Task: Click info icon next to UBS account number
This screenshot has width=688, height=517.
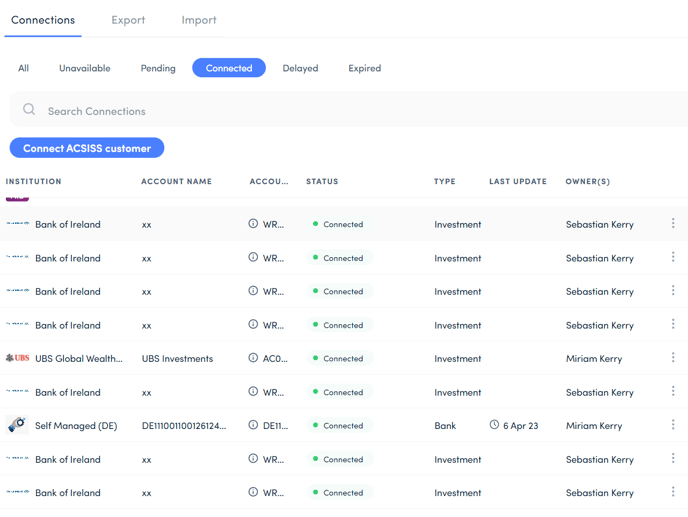Action: click(253, 358)
